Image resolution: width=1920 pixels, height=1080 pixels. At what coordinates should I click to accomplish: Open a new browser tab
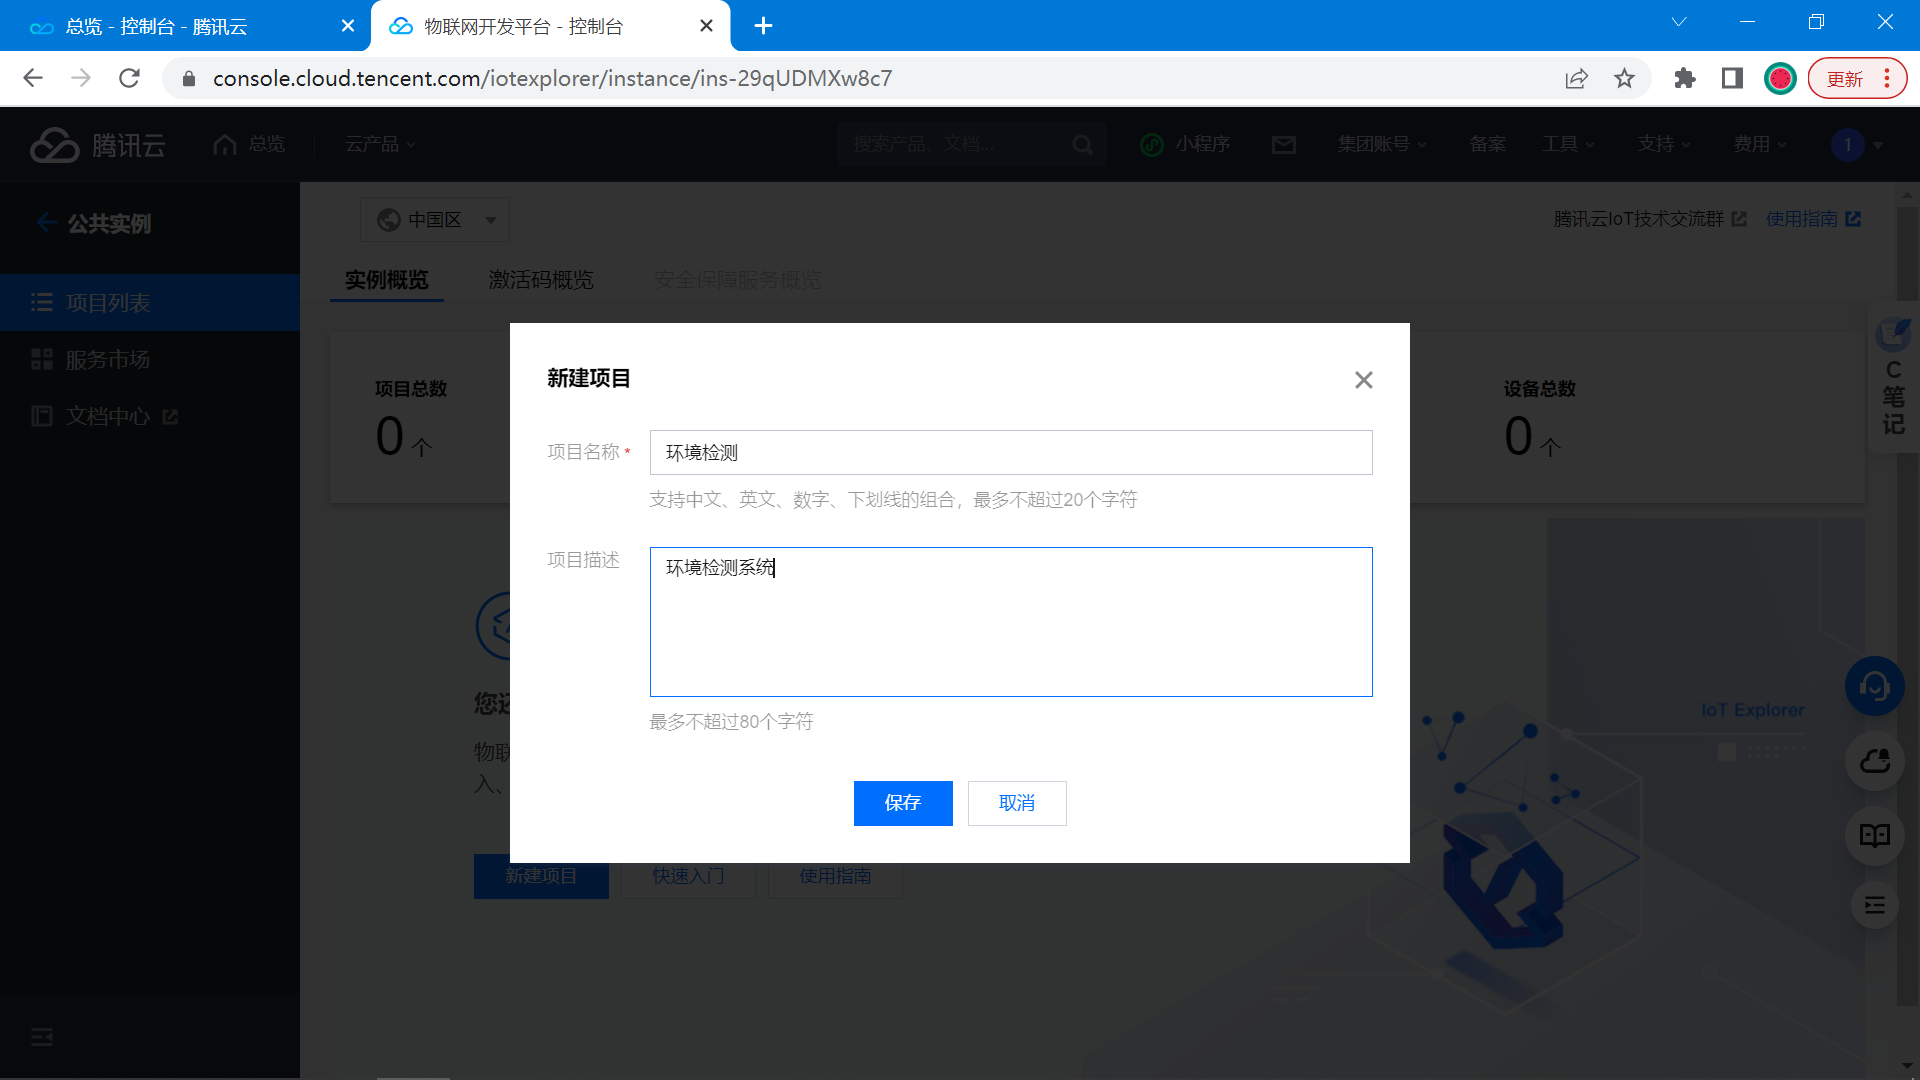[763, 26]
